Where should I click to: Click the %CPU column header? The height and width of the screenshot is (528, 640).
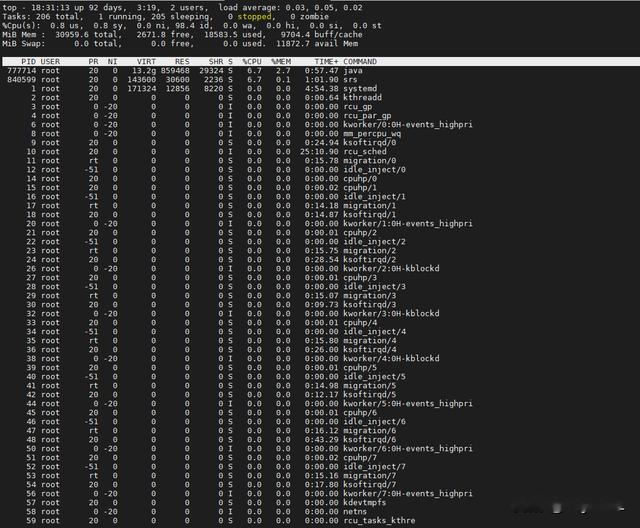pos(252,62)
